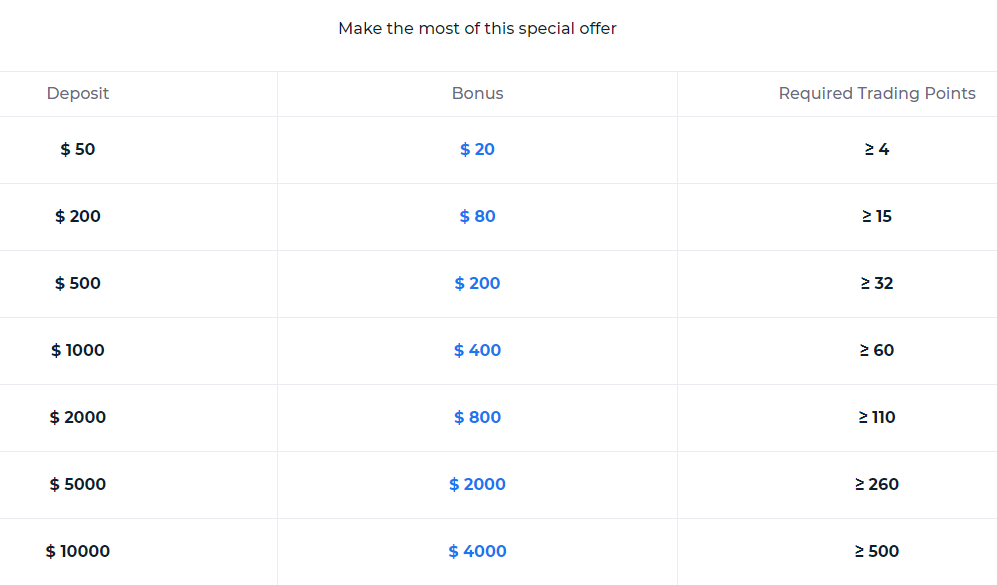The height and width of the screenshot is (585, 997).
Task: Select the $ 50 deposit cell
Action: [78, 149]
